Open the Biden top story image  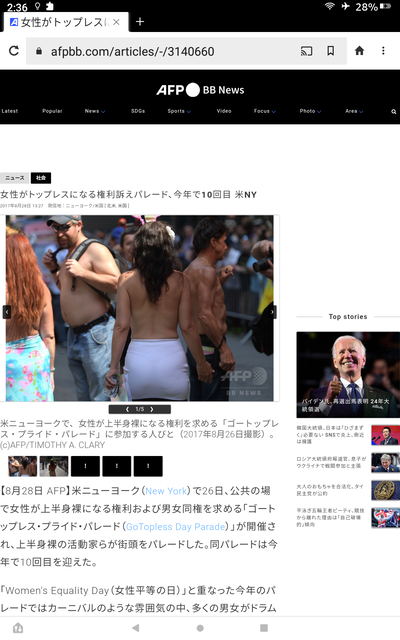click(x=348, y=374)
